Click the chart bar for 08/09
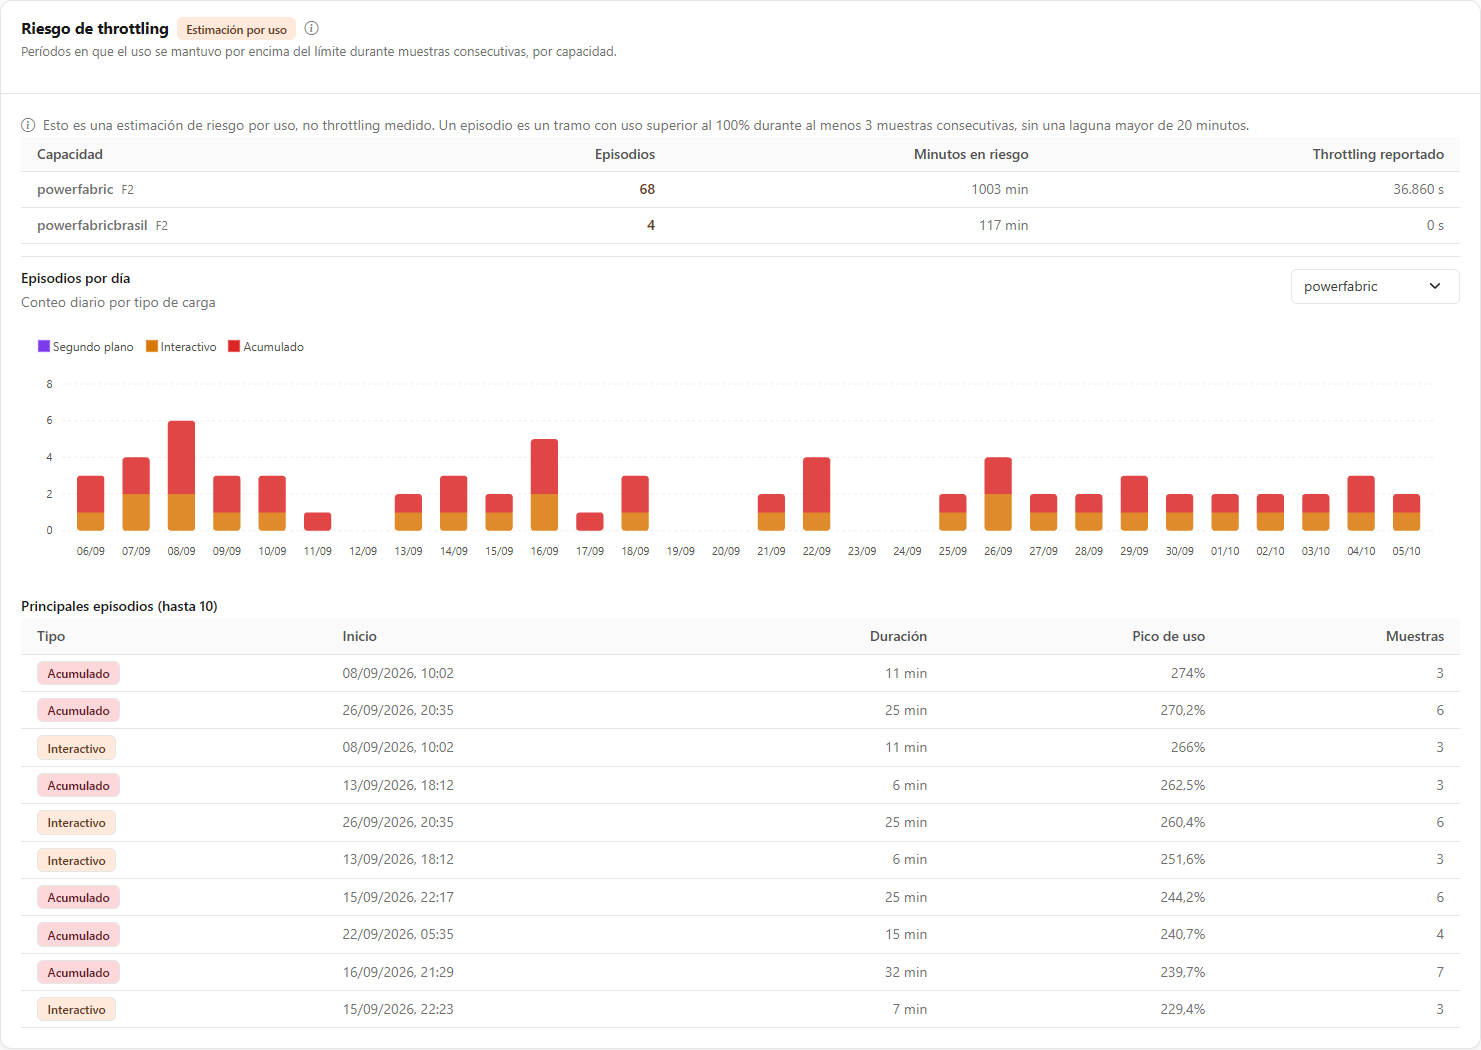The width and height of the screenshot is (1481, 1050). point(181,475)
